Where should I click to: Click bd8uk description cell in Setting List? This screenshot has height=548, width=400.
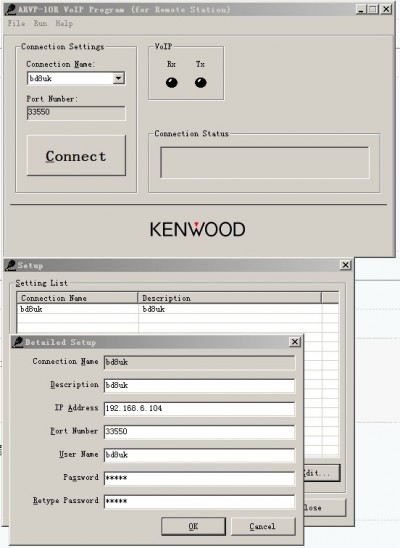(230, 309)
